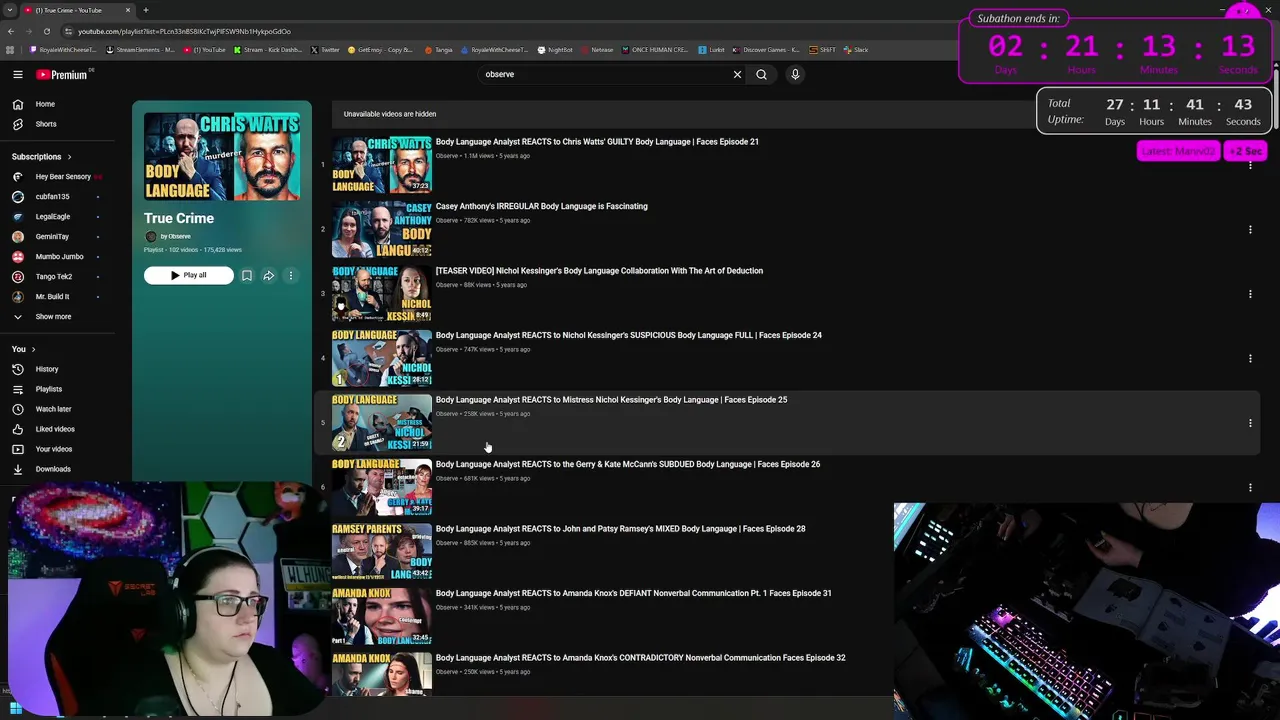Open Casey Anthony IRREGULAR Body Language thumbnail
The image size is (1280, 720).
click(x=382, y=229)
